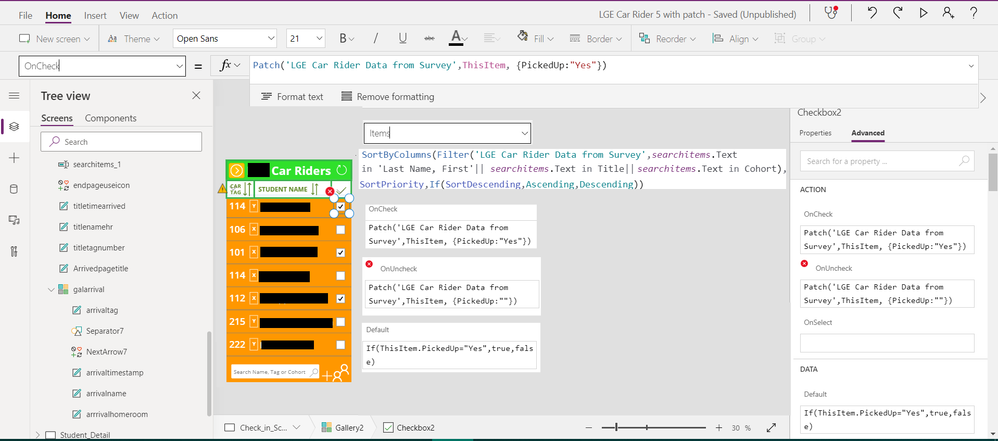Toggle selected checkbox in first row 114
998x441 pixels.
(x=341, y=207)
